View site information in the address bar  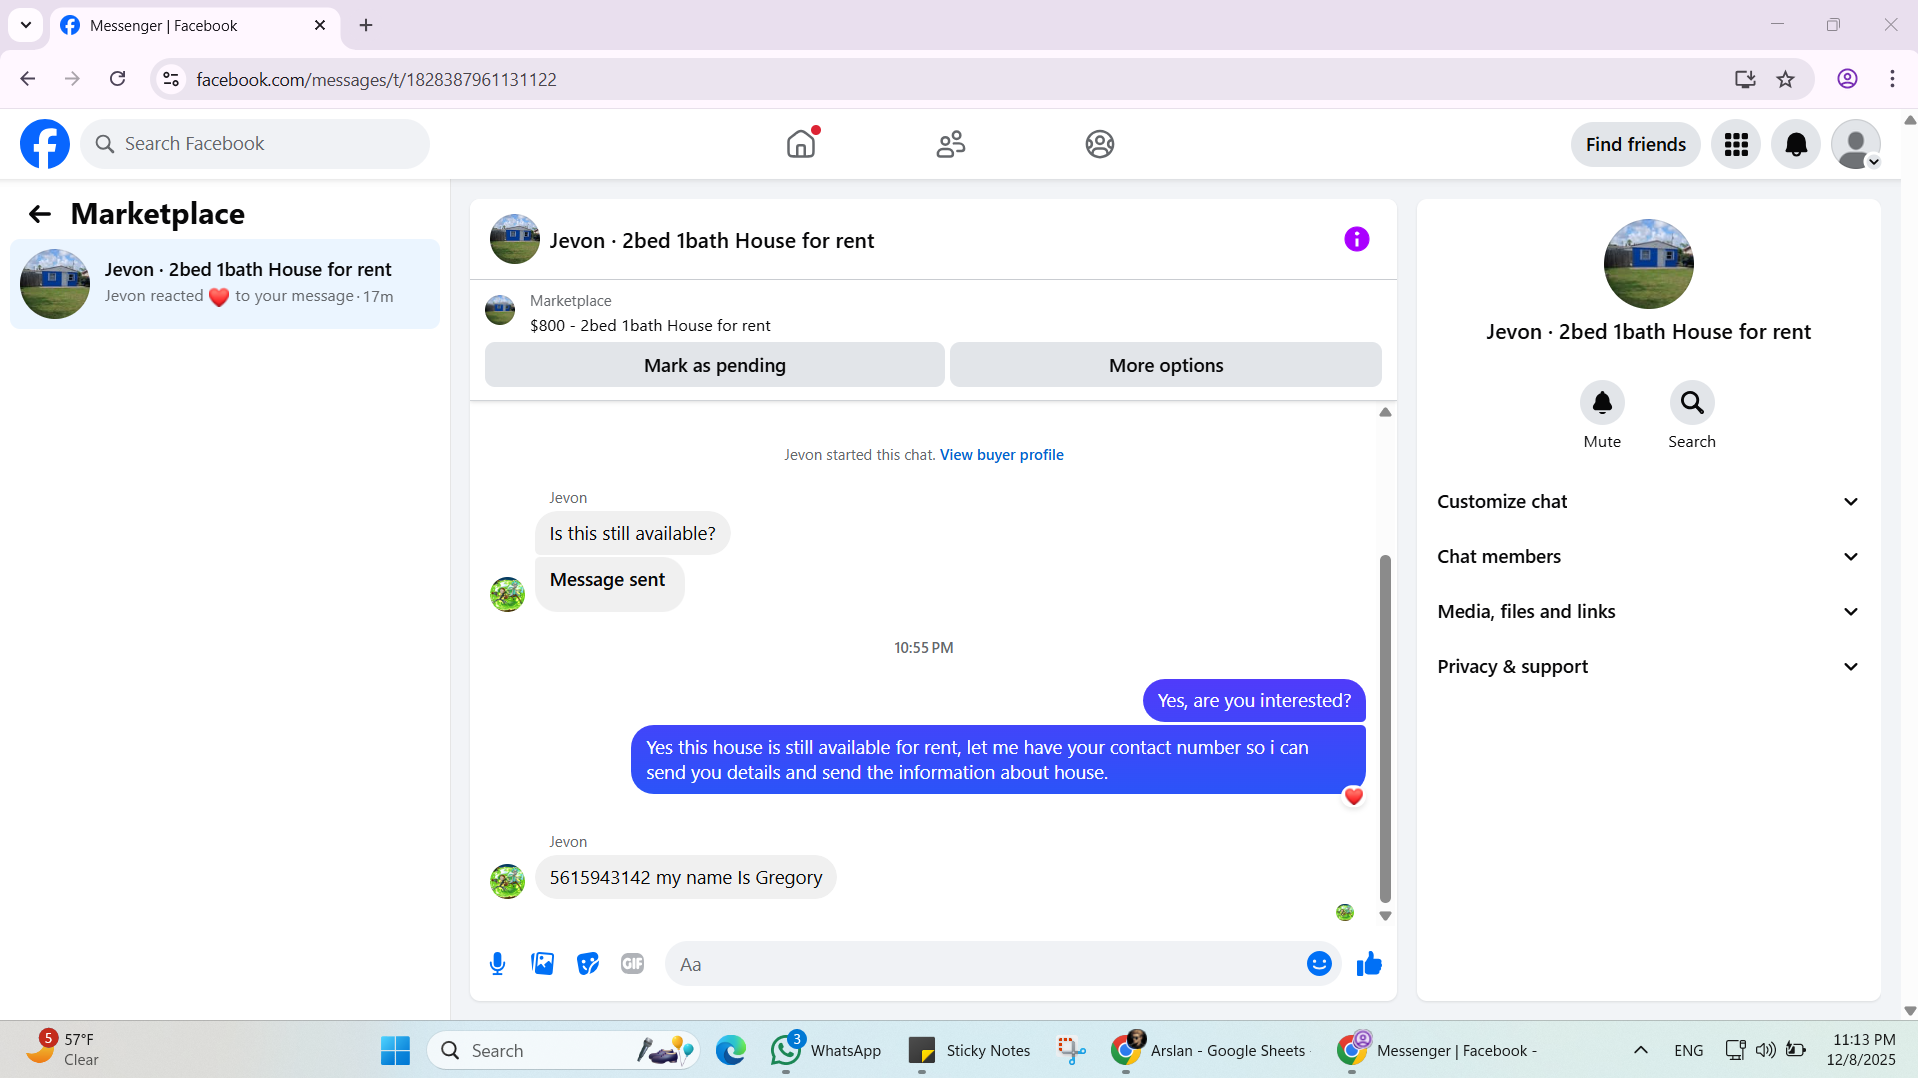pyautogui.click(x=171, y=79)
